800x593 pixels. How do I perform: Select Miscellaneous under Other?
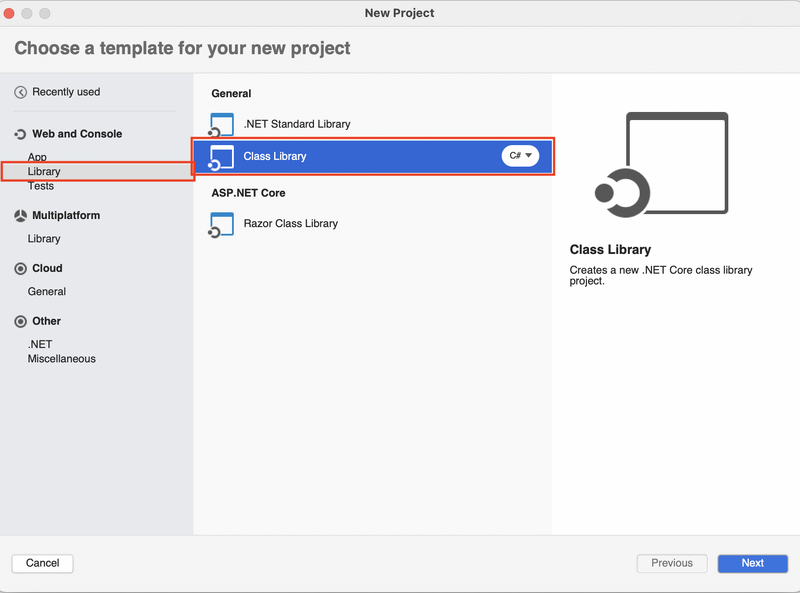click(x=61, y=359)
